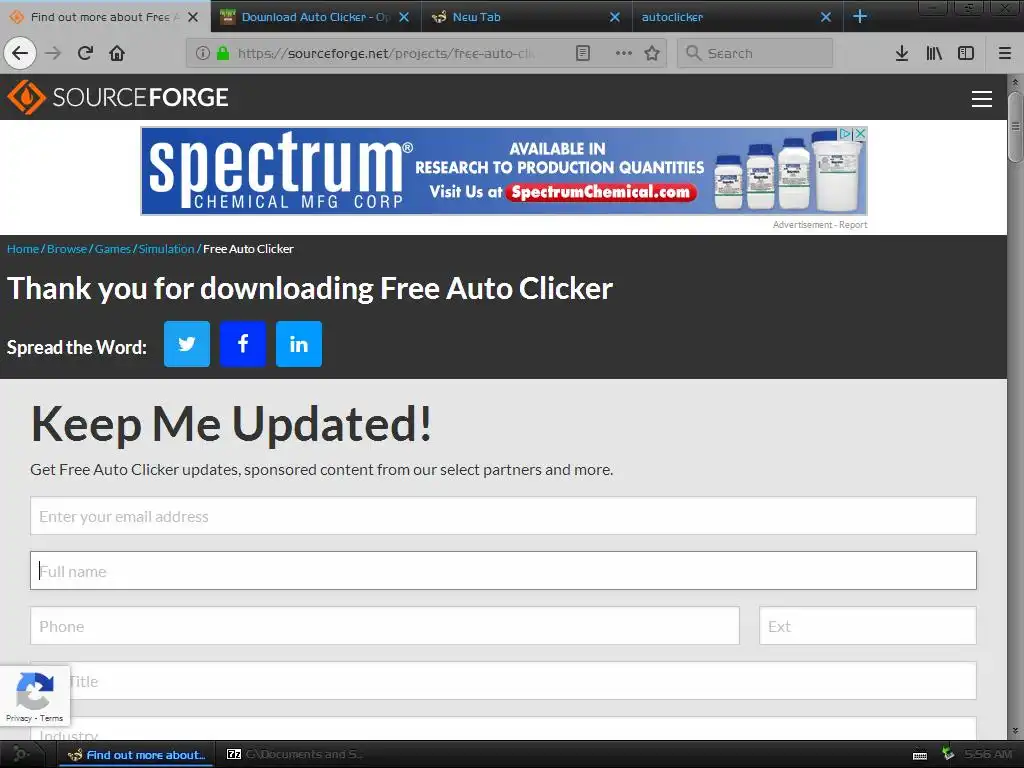The image size is (1024, 768).
Task: Toggle reader view in address bar
Action: tap(583, 53)
